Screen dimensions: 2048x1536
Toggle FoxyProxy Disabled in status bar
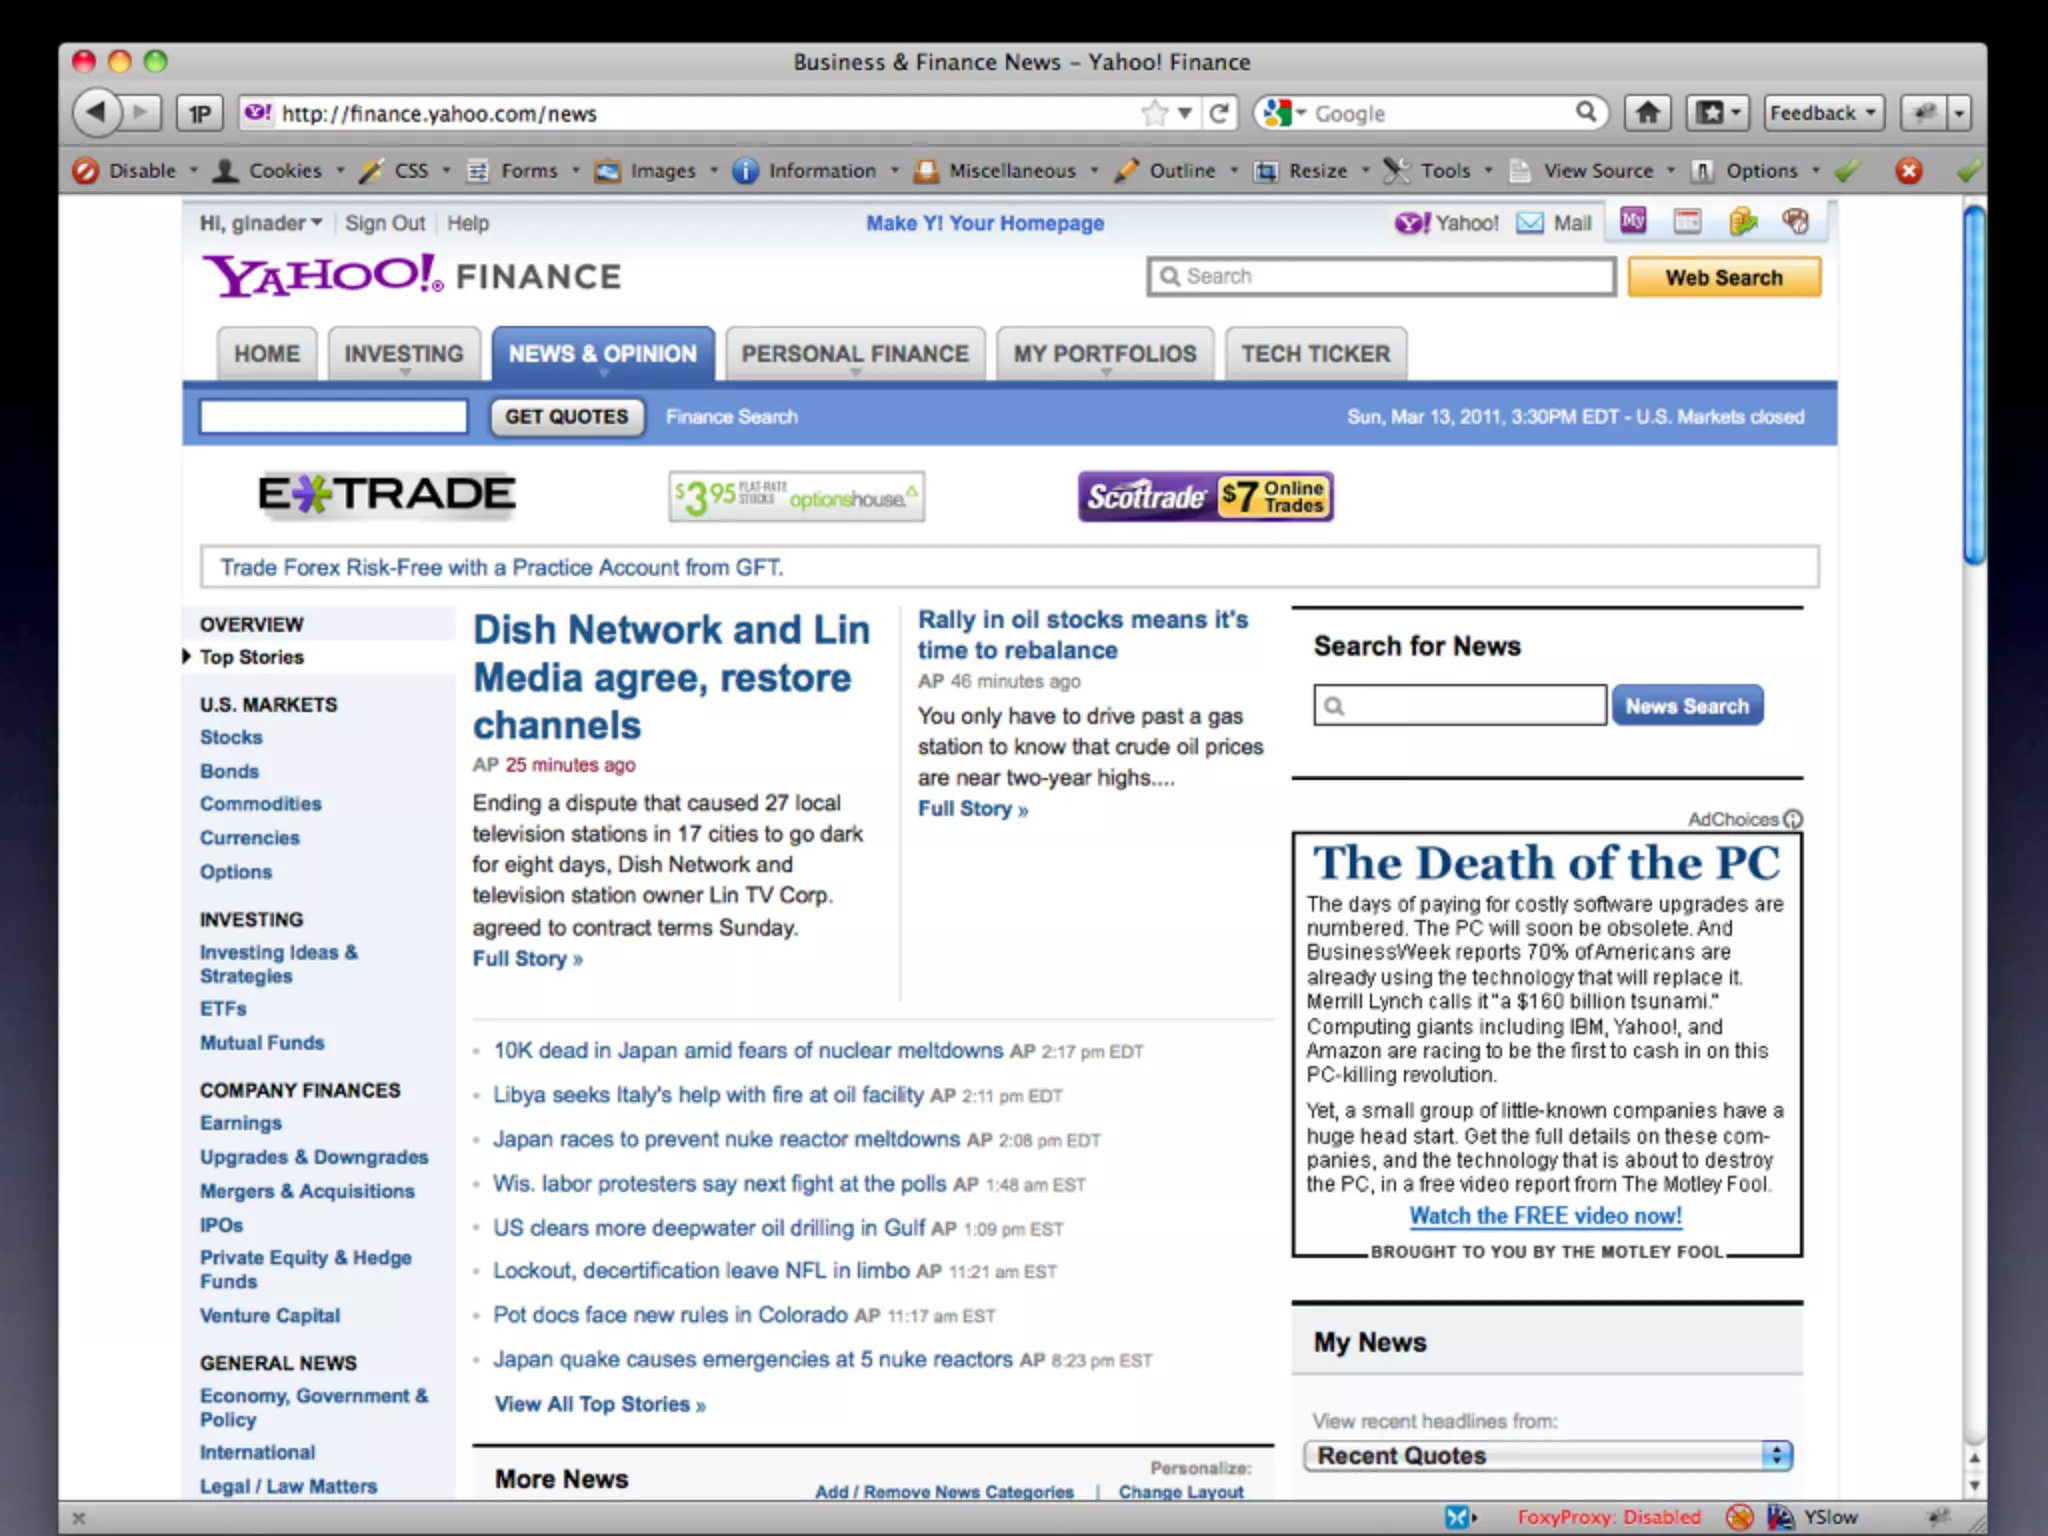[x=1608, y=1517]
